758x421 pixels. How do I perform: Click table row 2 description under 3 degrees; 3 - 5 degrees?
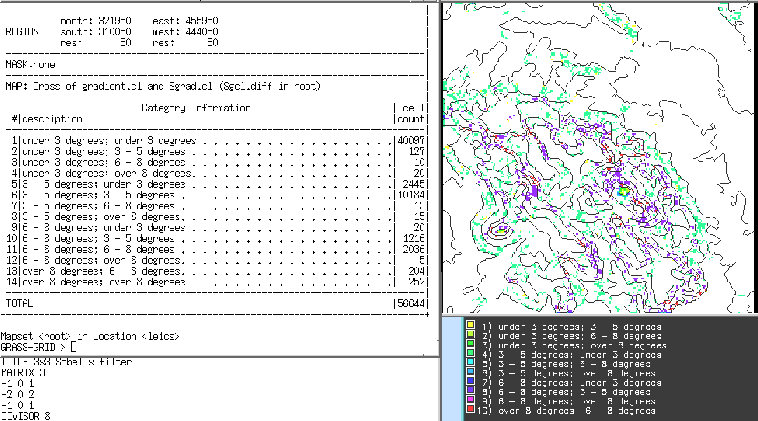[x=103, y=152]
